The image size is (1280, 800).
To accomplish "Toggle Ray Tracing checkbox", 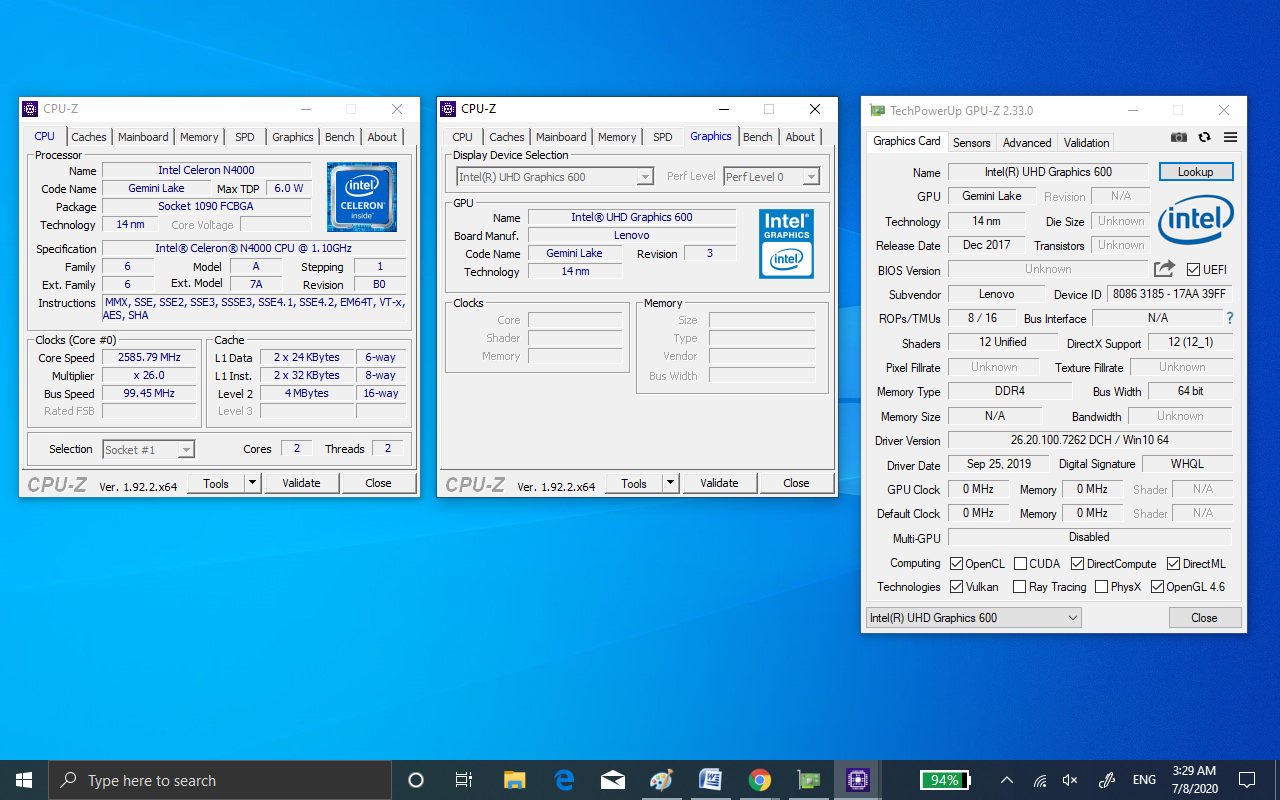I will tap(1019, 587).
